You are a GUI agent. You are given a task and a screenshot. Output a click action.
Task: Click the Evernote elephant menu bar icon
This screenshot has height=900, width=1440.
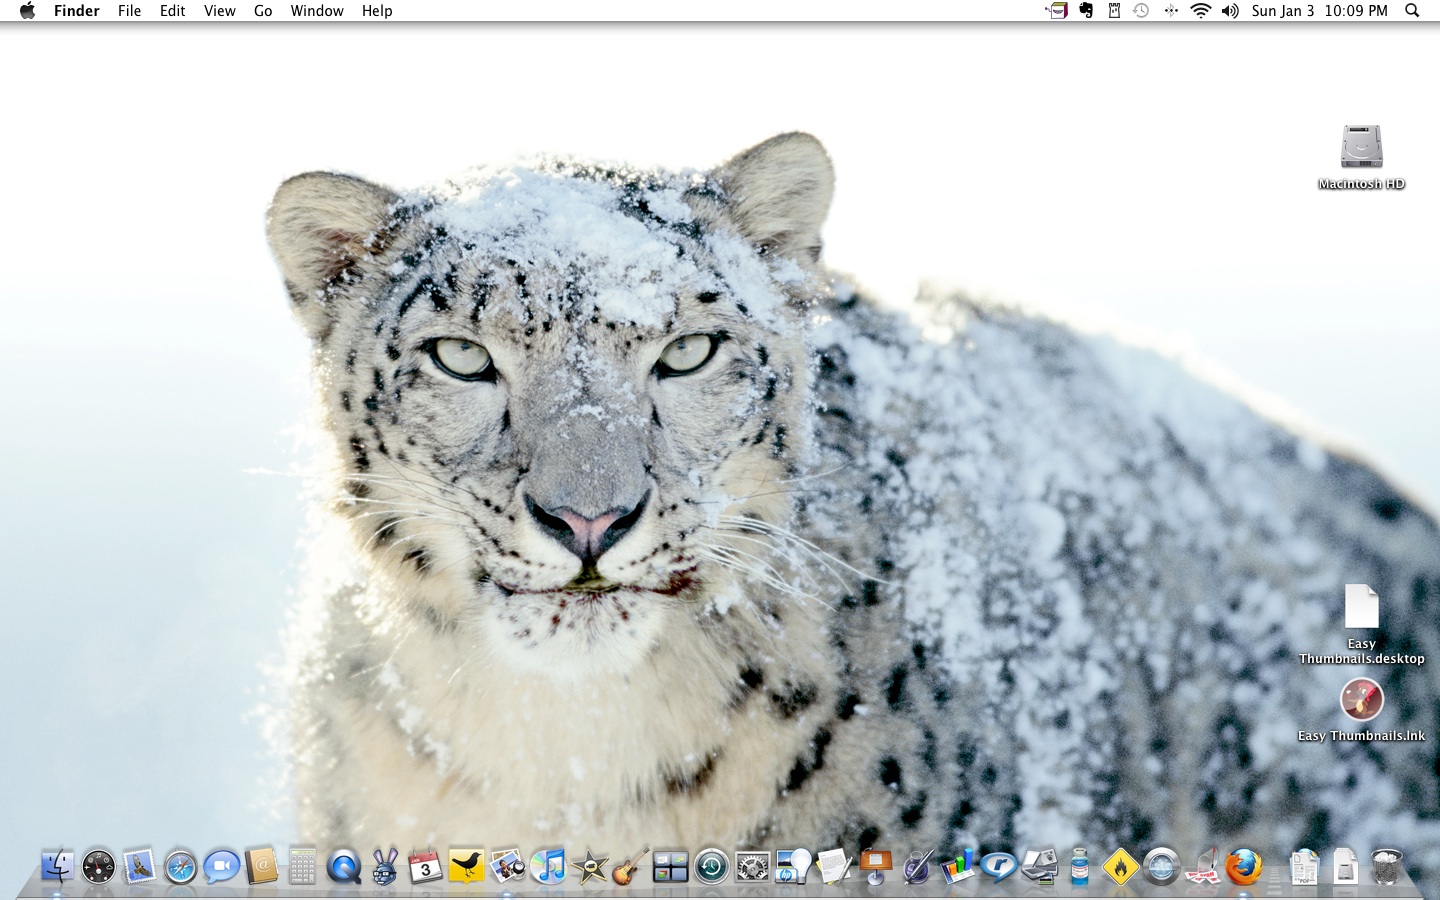(x=1085, y=11)
